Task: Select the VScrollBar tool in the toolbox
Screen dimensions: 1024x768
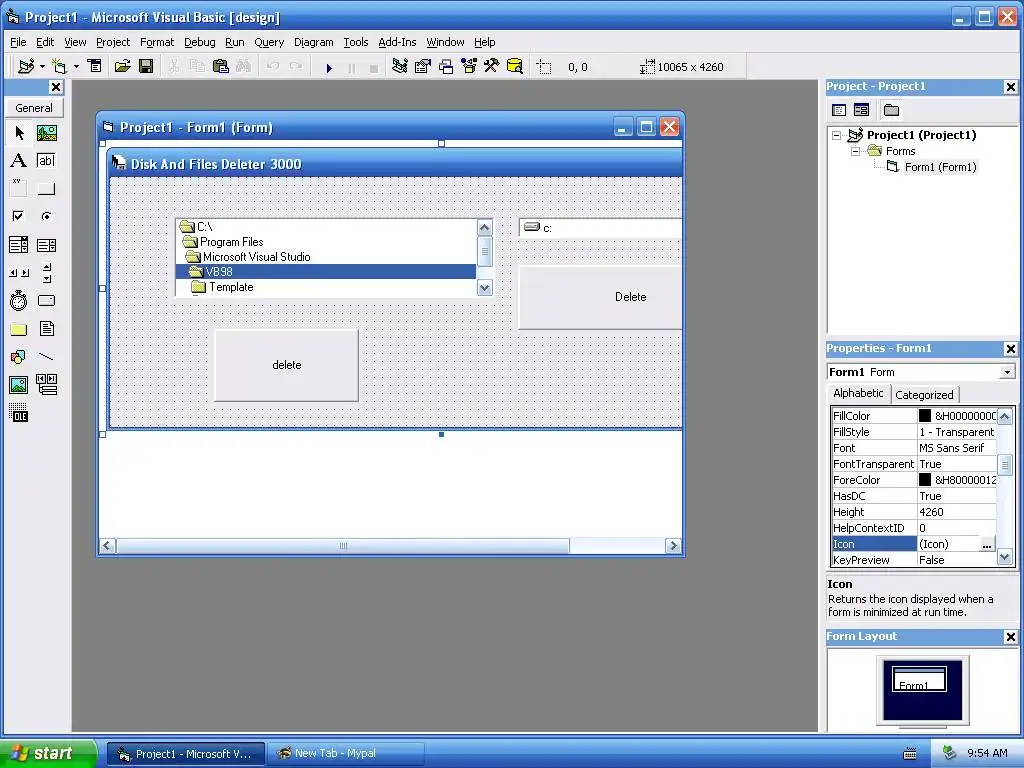Action: click(x=46, y=273)
